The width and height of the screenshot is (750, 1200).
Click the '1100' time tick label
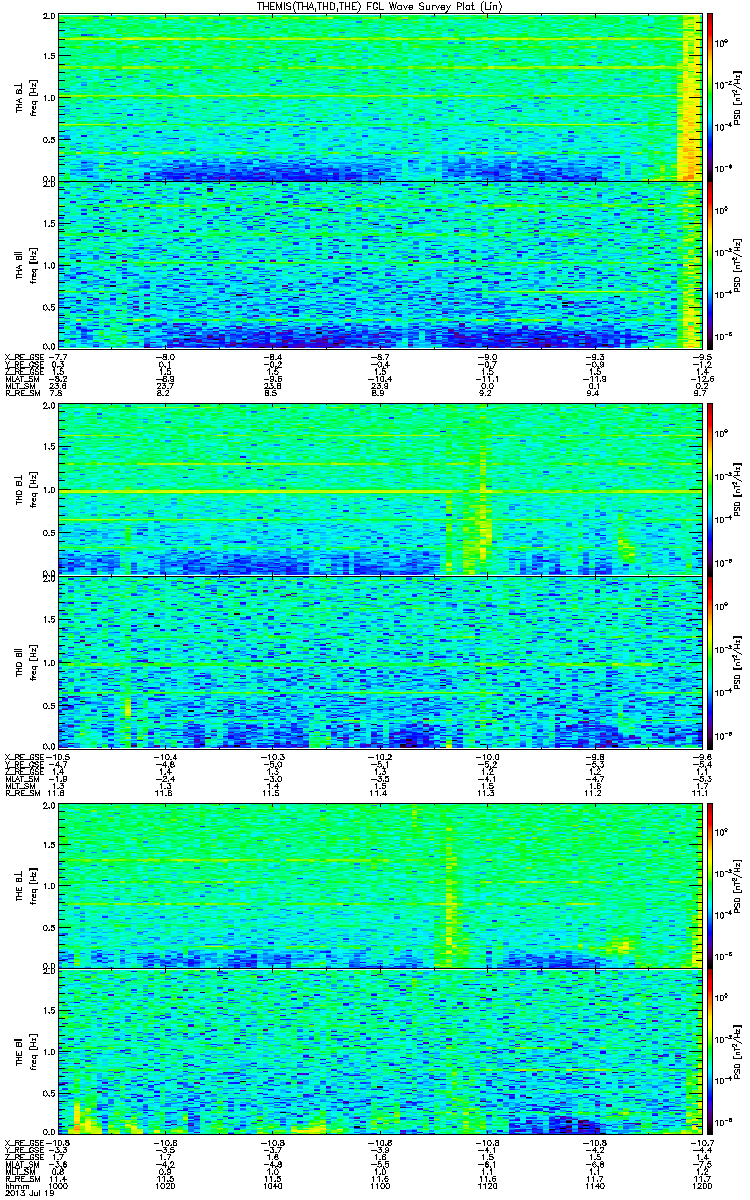tap(379, 1185)
